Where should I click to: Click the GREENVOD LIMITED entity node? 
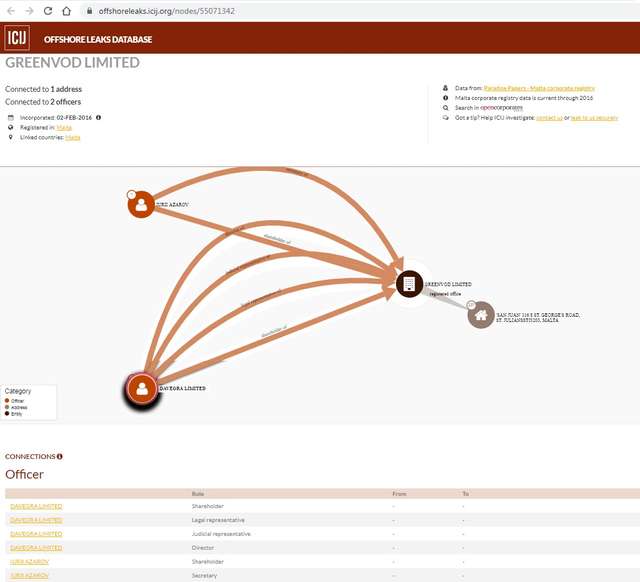coord(408,284)
